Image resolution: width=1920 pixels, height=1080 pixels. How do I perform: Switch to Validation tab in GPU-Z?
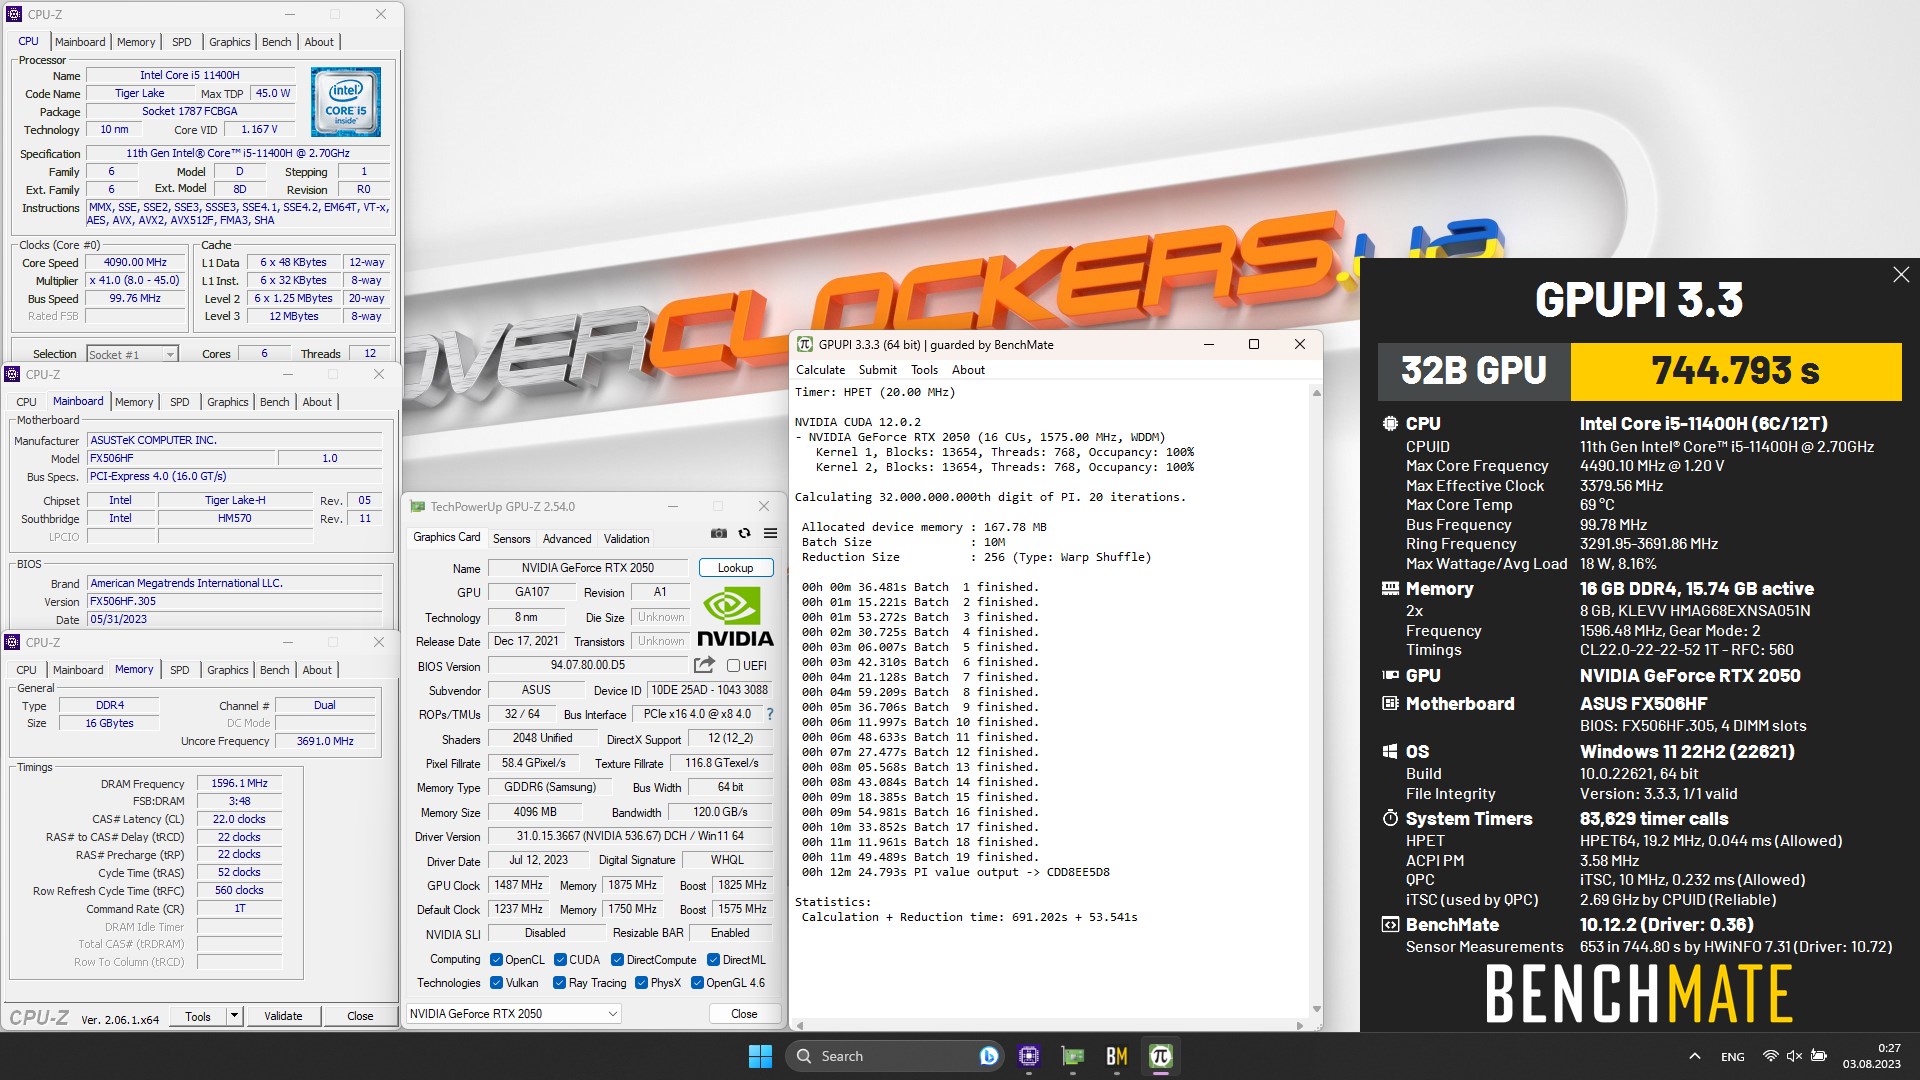[626, 539]
